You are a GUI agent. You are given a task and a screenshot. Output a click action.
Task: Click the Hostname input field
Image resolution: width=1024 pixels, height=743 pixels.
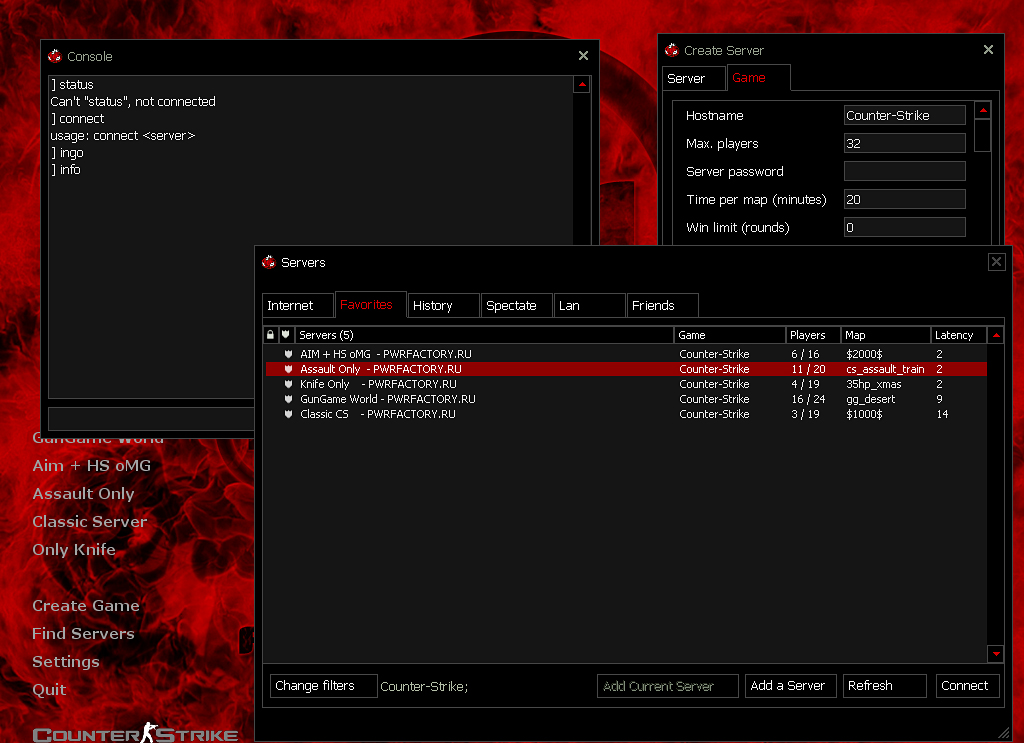pyautogui.click(x=904, y=116)
